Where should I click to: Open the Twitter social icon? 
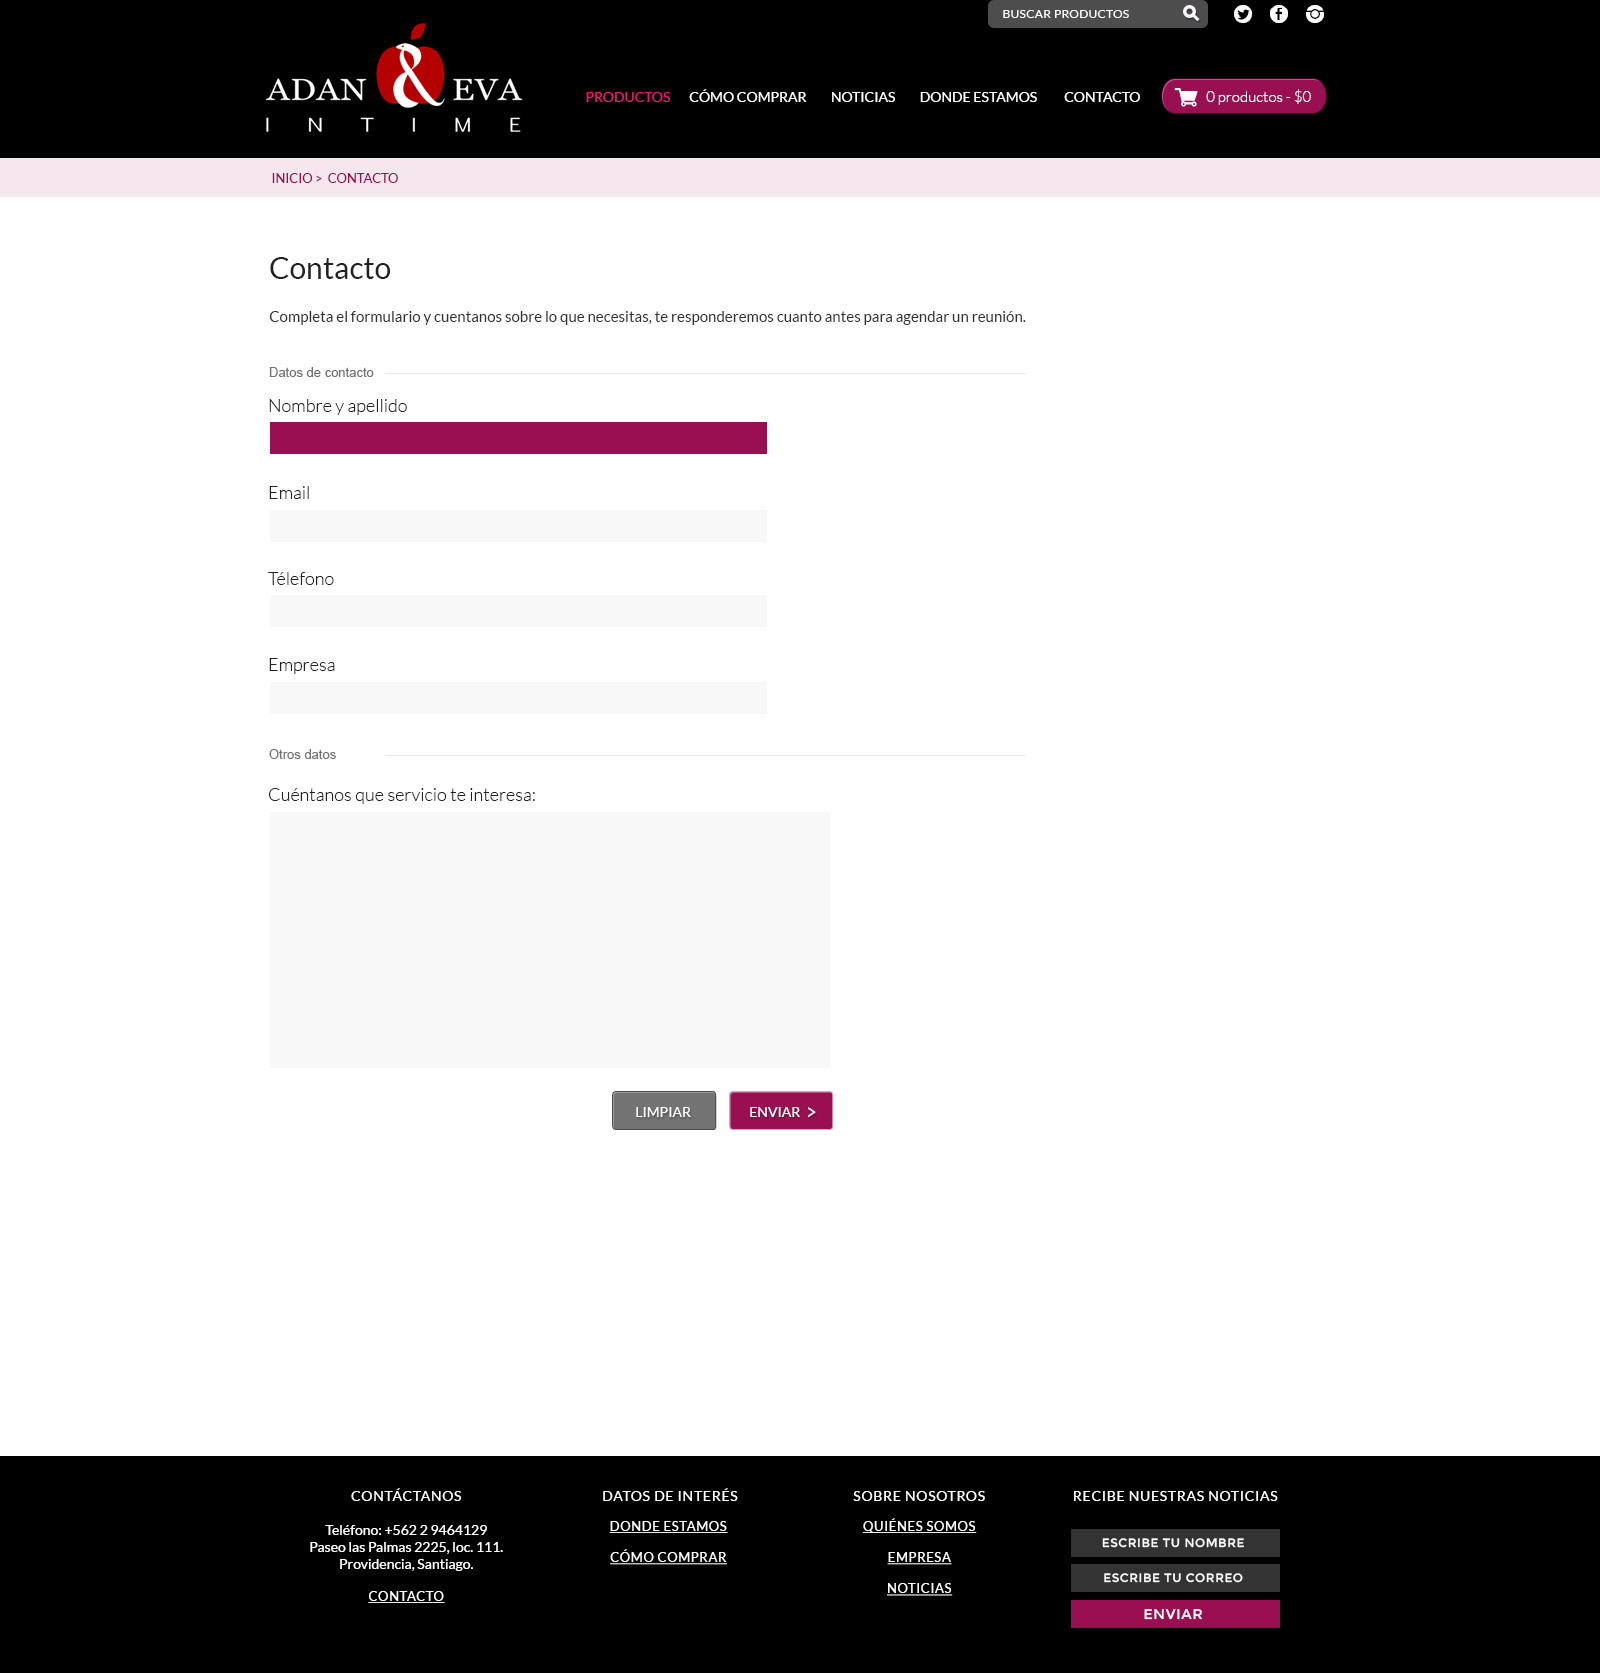[x=1242, y=14]
